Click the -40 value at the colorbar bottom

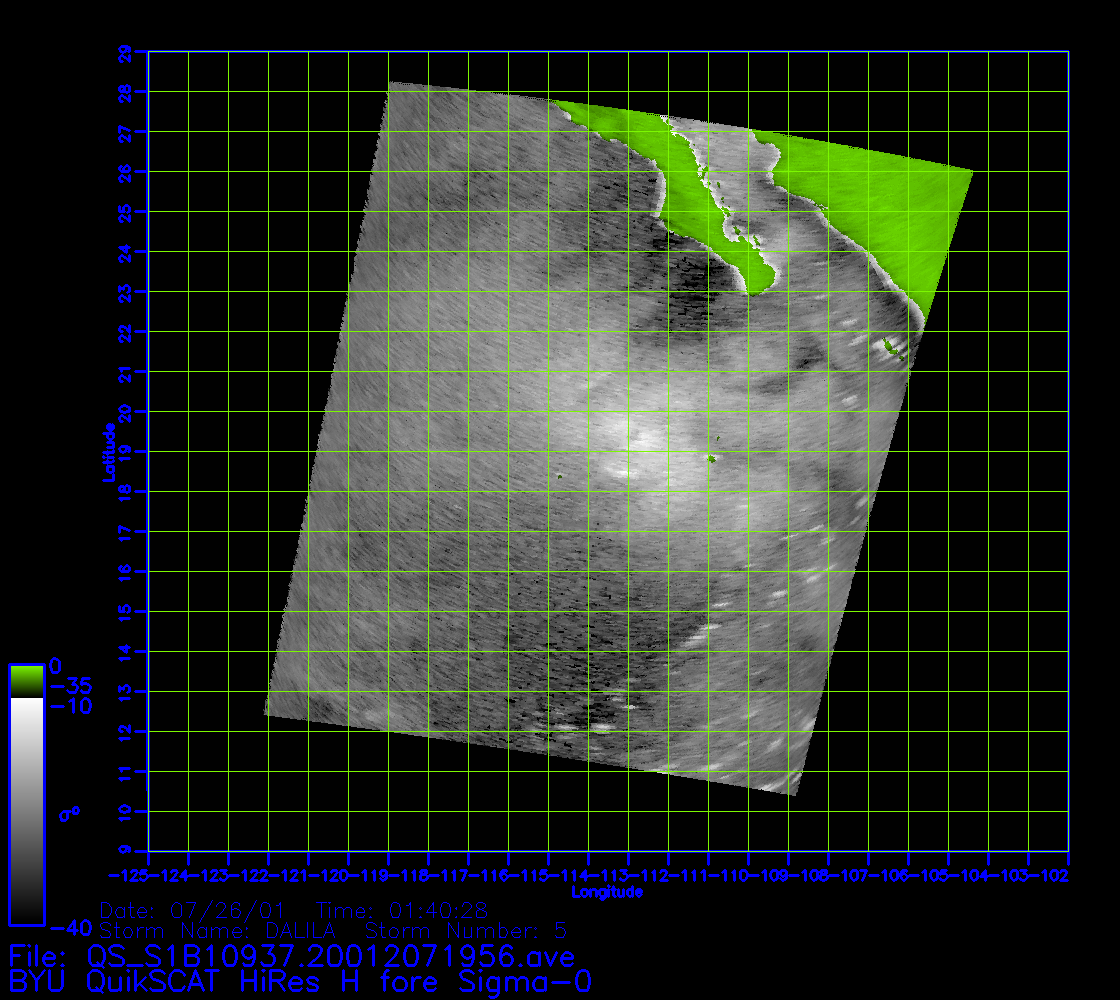tap(65, 926)
